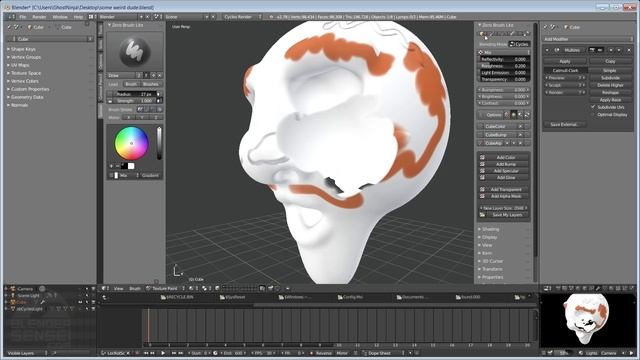Click the layer icon beside Add Glow
This screenshot has height=360, width=640.
coord(482,178)
